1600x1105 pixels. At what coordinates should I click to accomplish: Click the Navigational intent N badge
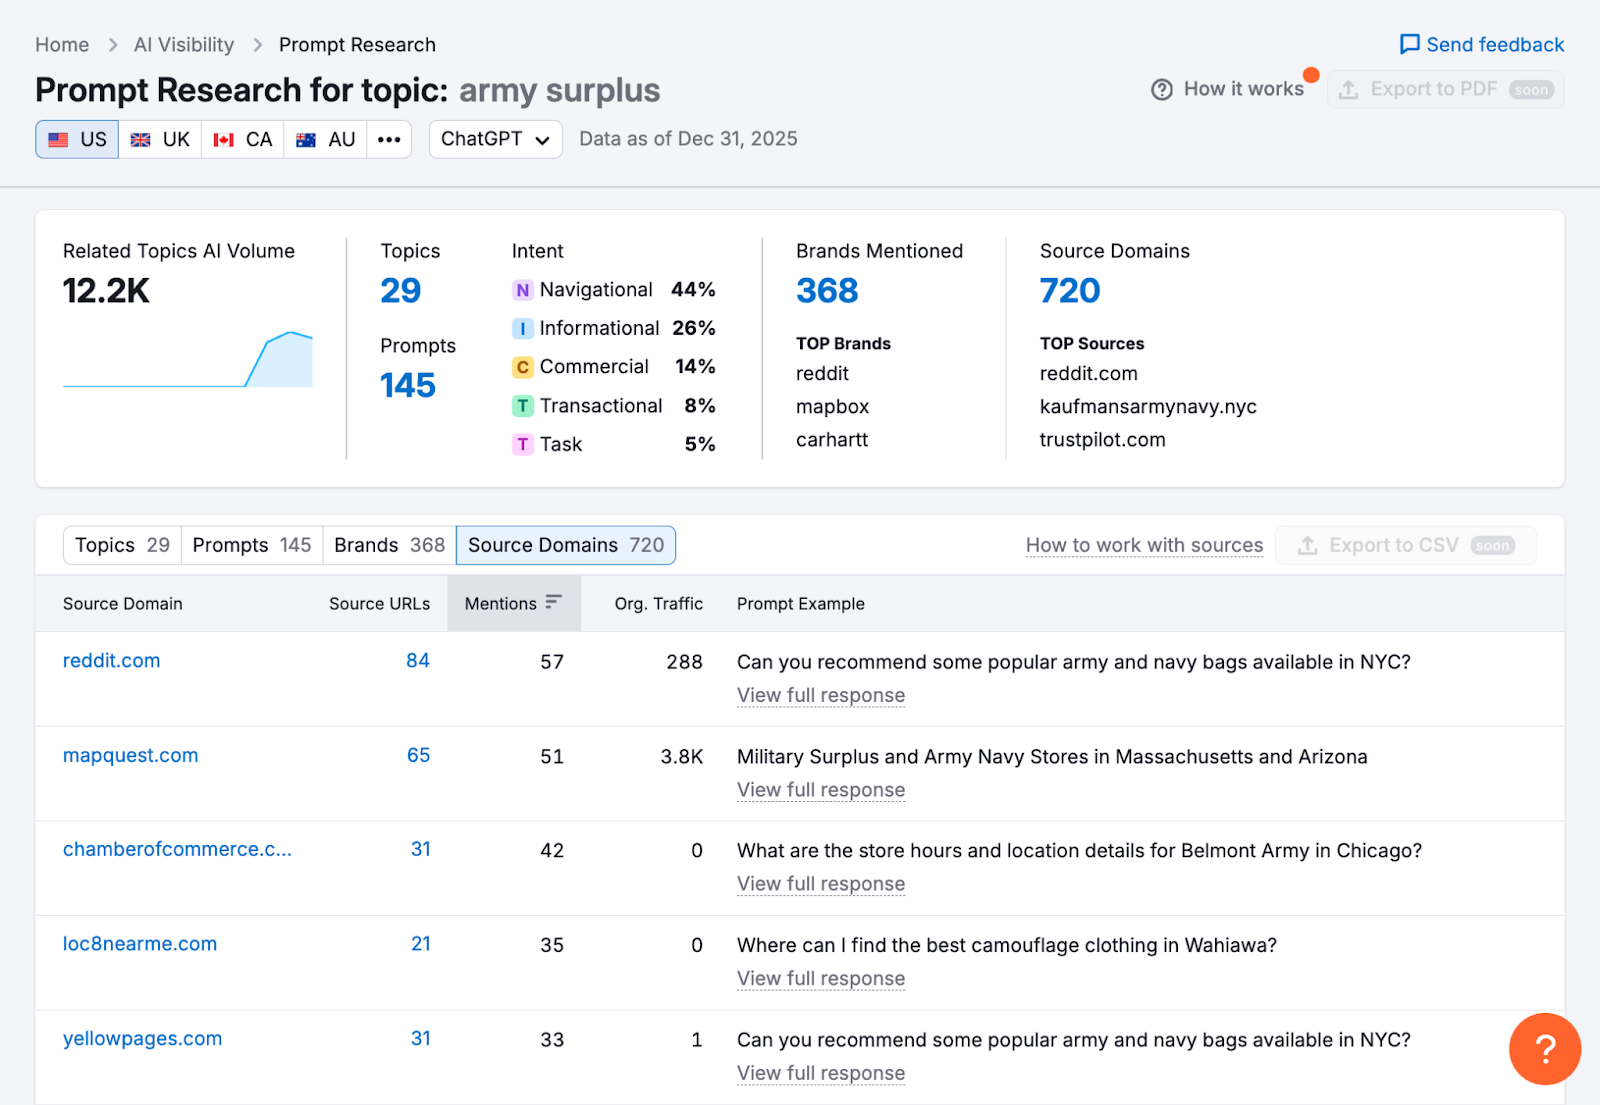pyautogui.click(x=522, y=290)
